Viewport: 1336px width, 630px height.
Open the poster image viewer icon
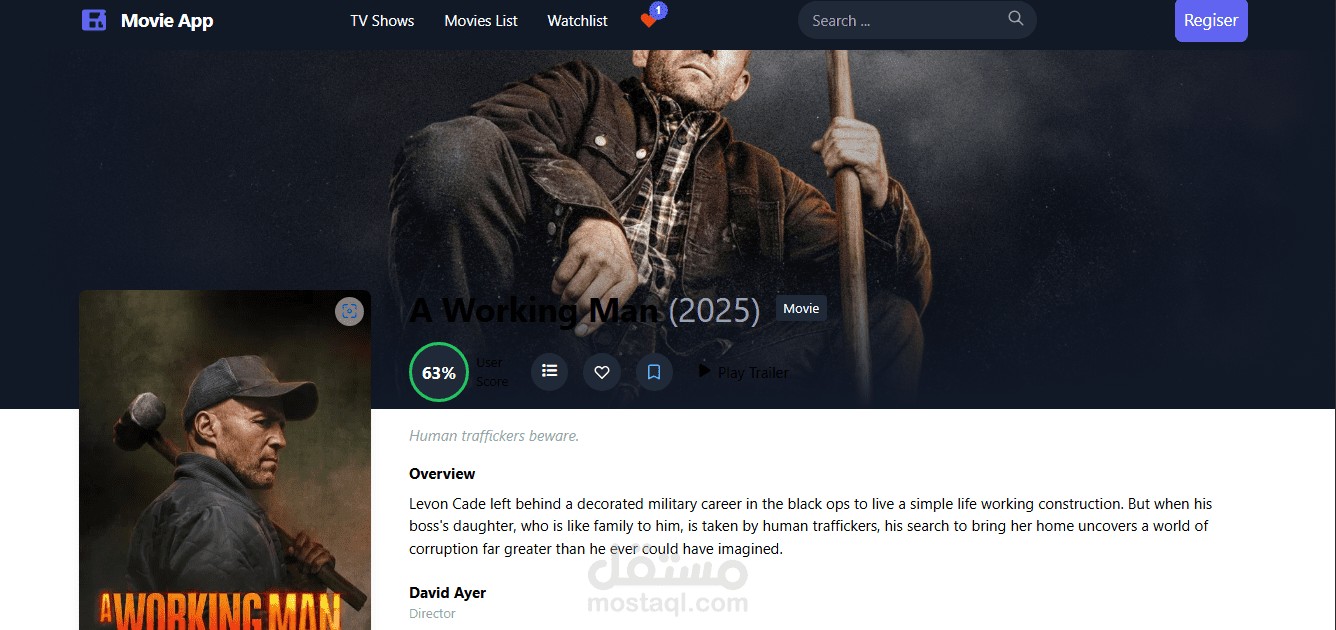349,311
